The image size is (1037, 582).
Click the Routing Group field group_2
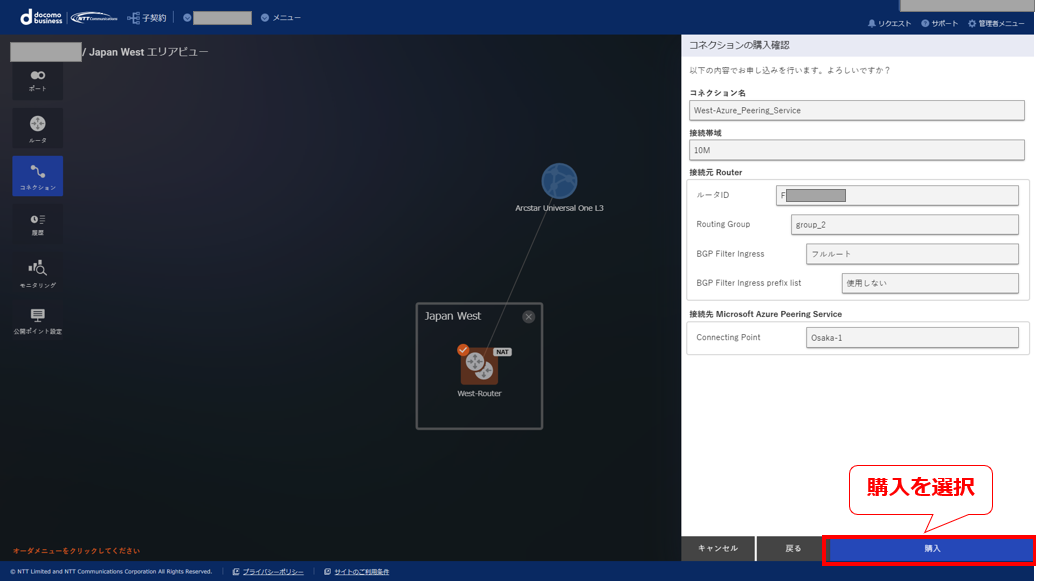pyautogui.click(x=905, y=224)
